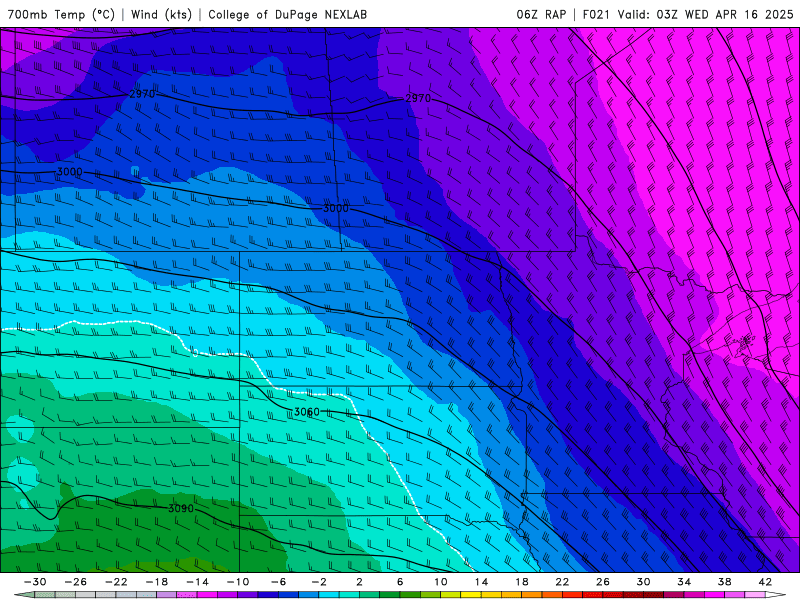Click the "26" color scale value
The image size is (800, 600).
coord(603,582)
